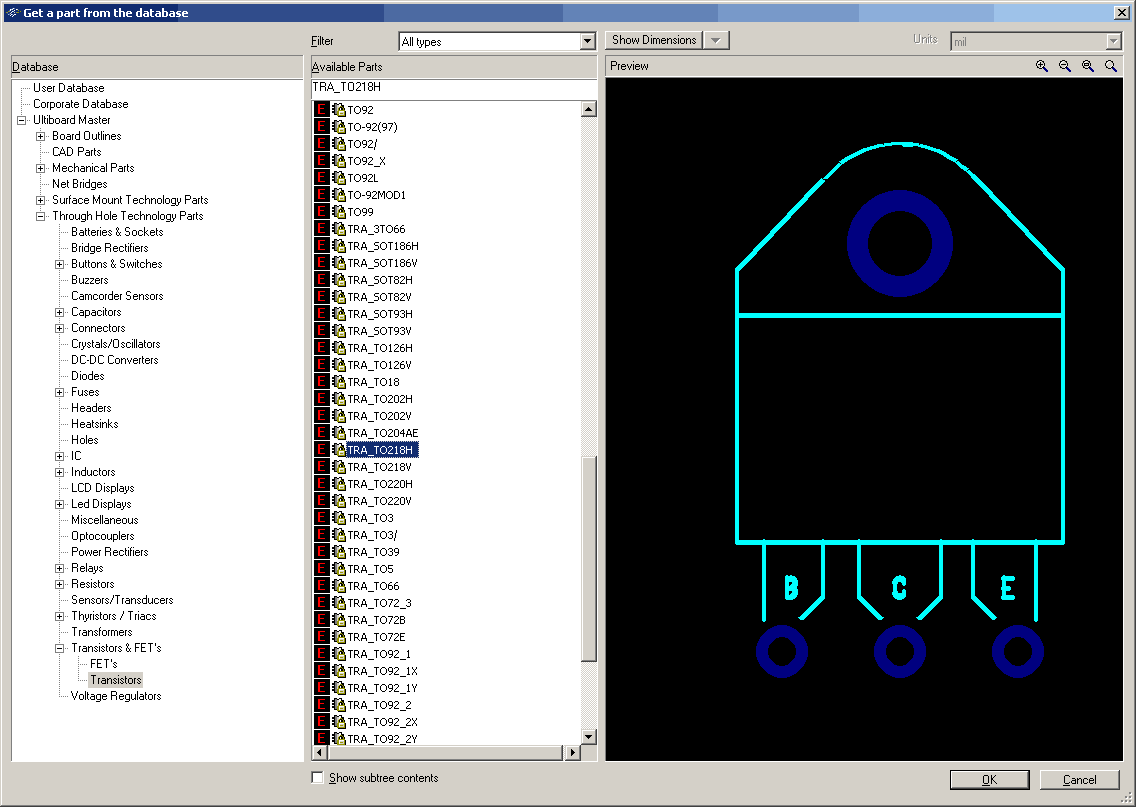Screen dimensions: 1136x807
Task: Select part TRA_SOT186H in the list
Action: pyautogui.click(x=383, y=246)
